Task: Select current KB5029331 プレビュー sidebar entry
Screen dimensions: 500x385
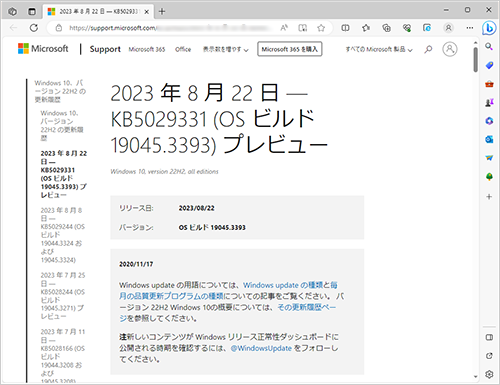Action: (64, 174)
